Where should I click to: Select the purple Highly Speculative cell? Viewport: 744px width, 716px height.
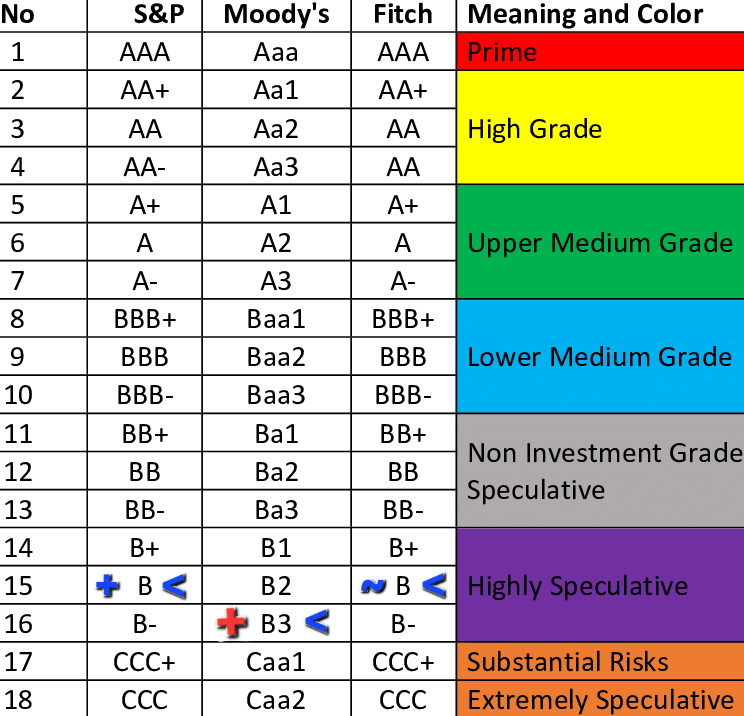point(600,586)
